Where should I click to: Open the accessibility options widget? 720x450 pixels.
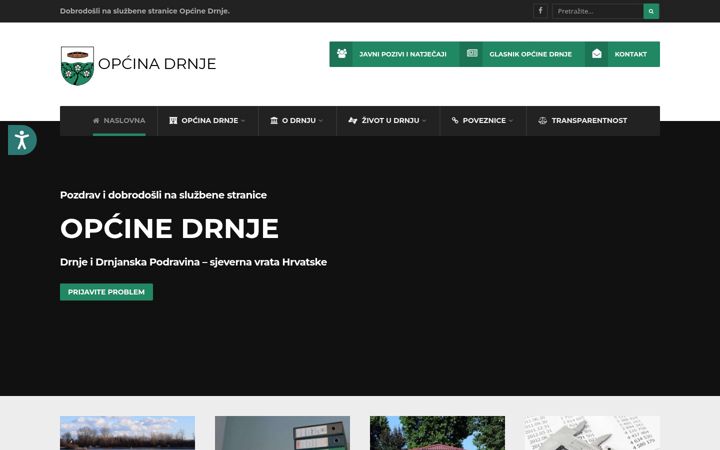22,140
